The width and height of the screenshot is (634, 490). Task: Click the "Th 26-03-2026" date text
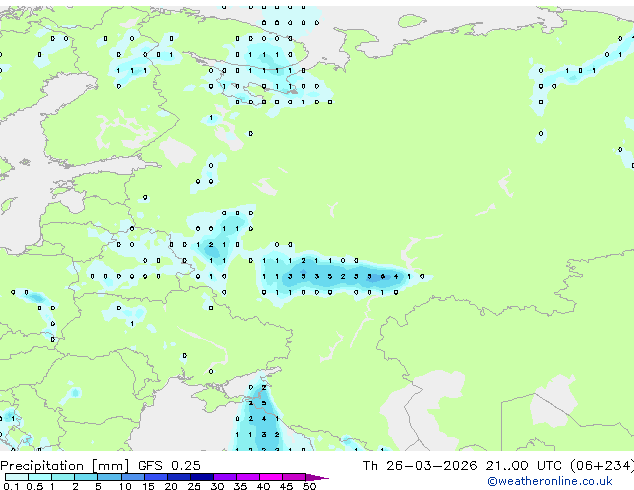pos(420,466)
